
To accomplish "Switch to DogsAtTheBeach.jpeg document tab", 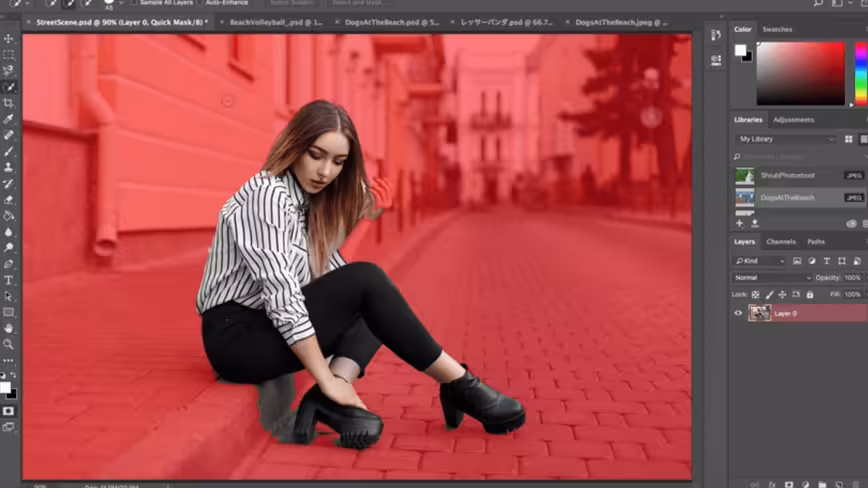I will [x=621, y=22].
